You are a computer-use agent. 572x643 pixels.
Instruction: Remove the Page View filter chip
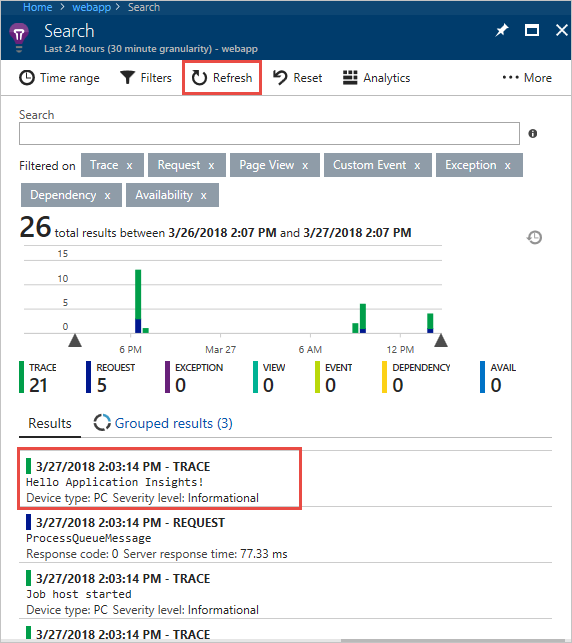coord(305,166)
